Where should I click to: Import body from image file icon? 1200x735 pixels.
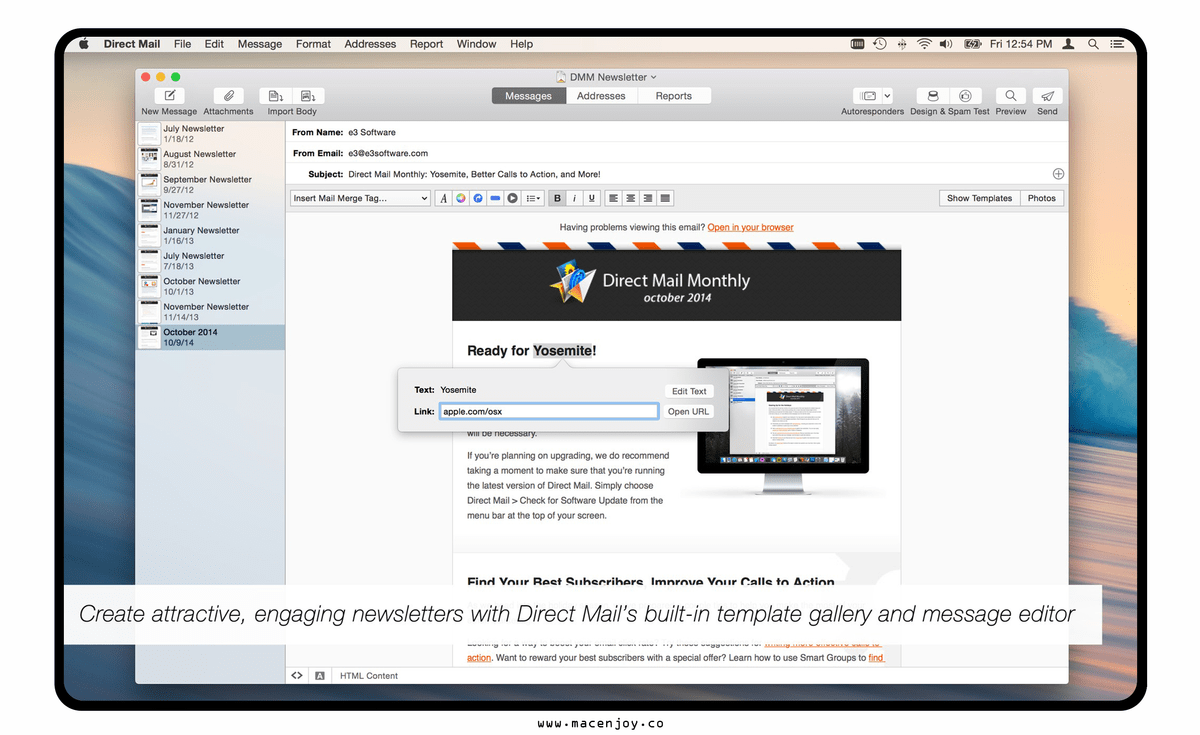[308, 96]
